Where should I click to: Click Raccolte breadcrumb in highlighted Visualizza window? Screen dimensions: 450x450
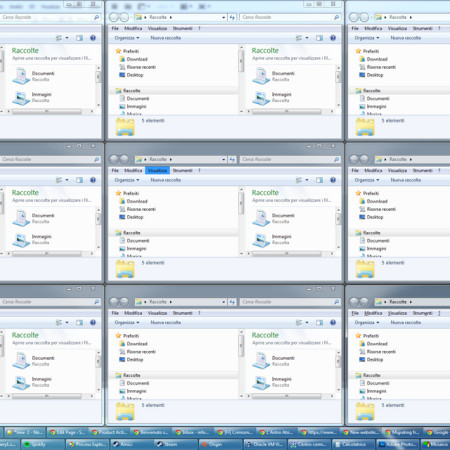tap(158, 159)
